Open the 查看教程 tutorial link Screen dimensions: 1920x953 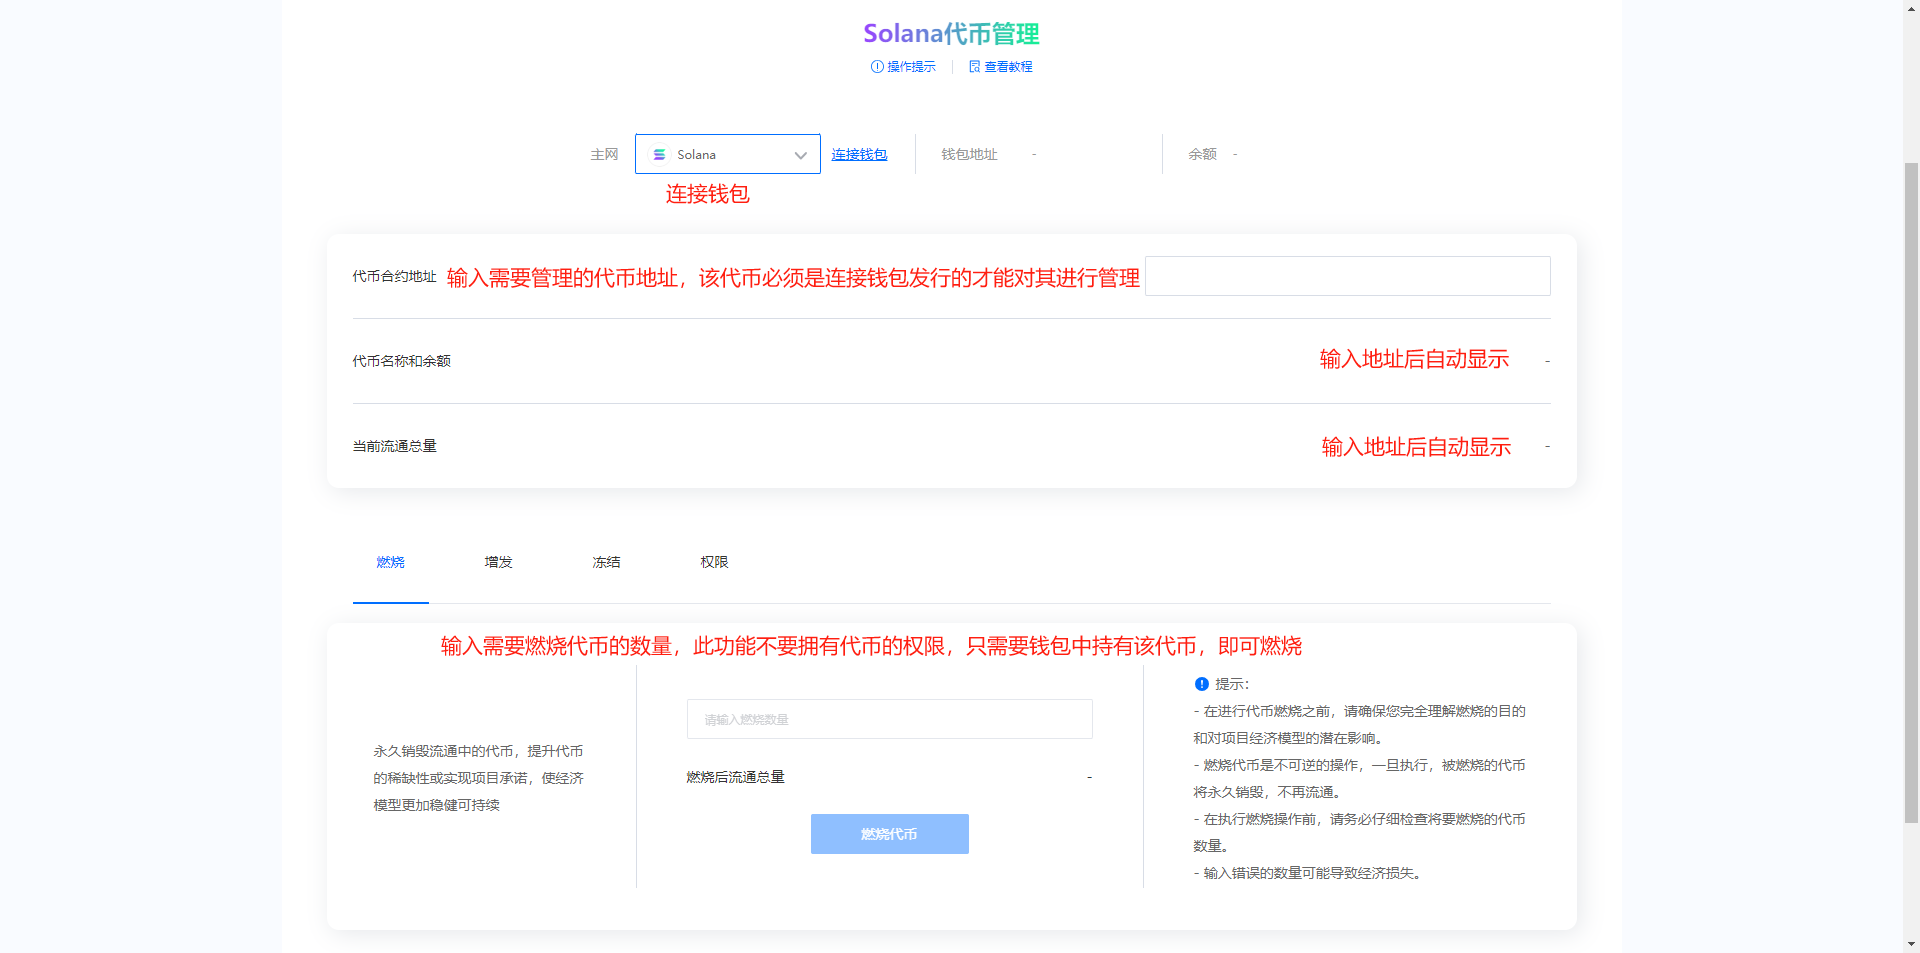tap(1000, 67)
